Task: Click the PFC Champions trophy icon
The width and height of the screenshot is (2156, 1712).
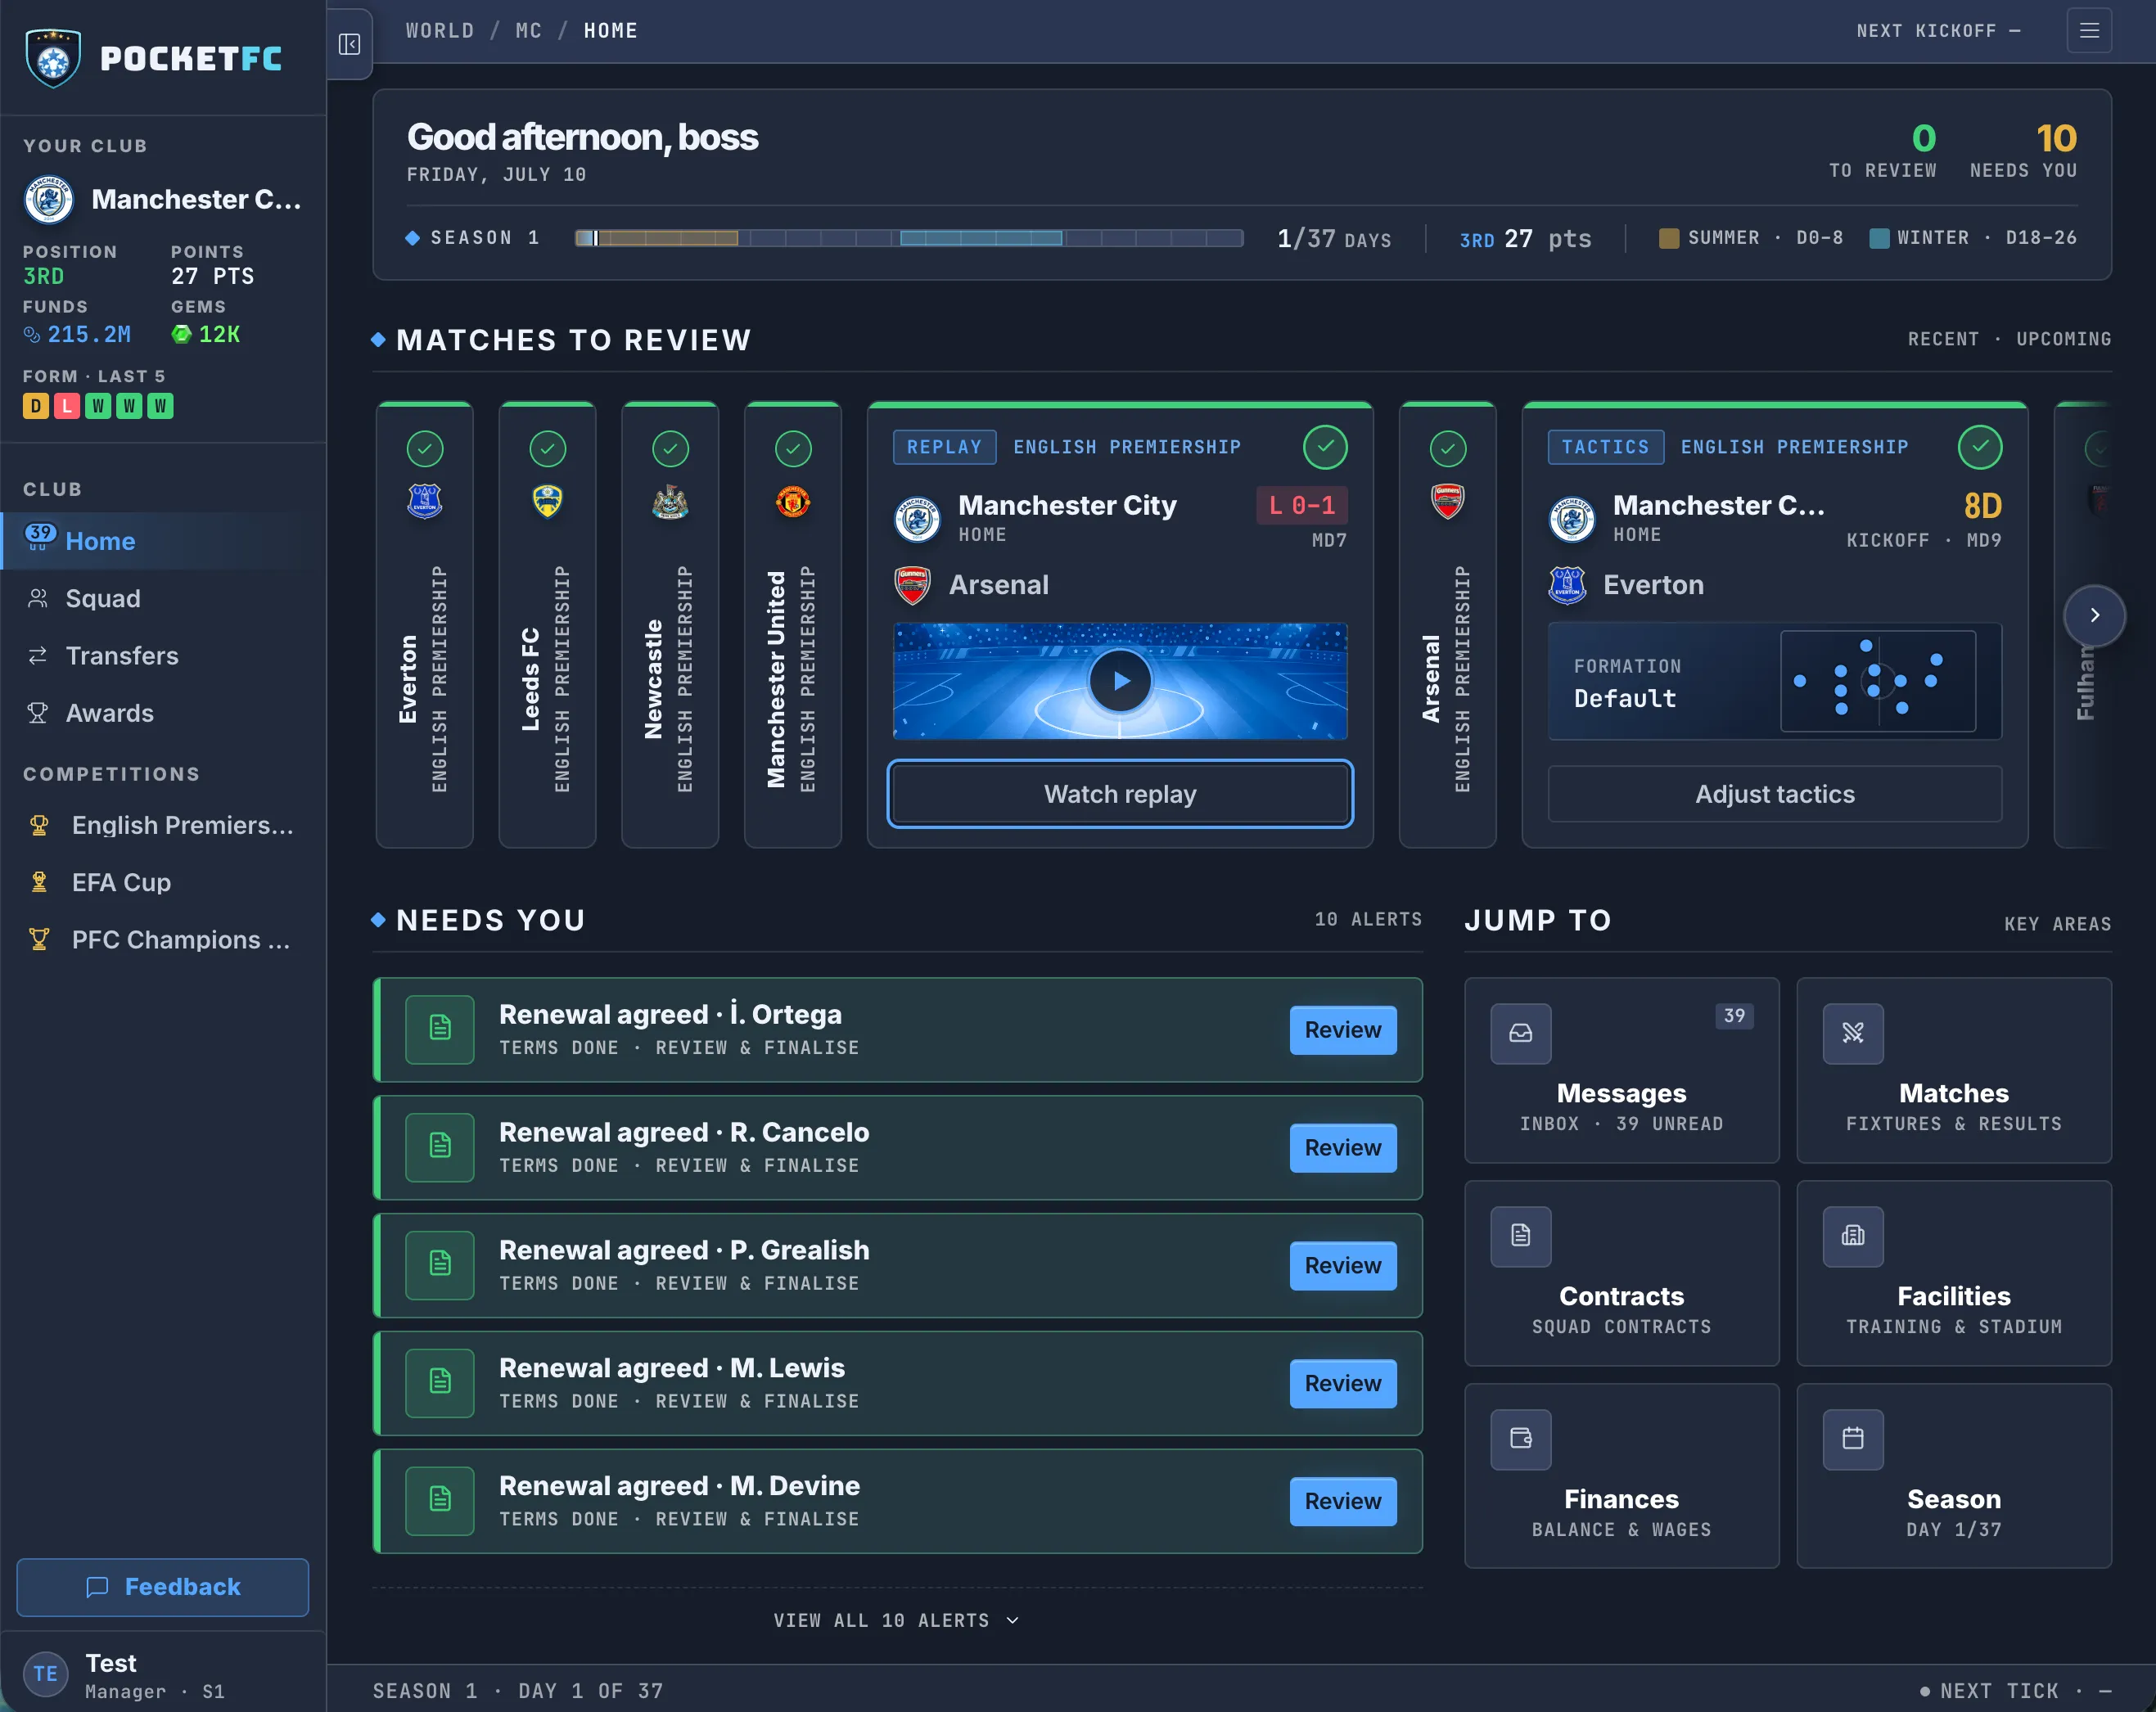Action: (x=39, y=940)
